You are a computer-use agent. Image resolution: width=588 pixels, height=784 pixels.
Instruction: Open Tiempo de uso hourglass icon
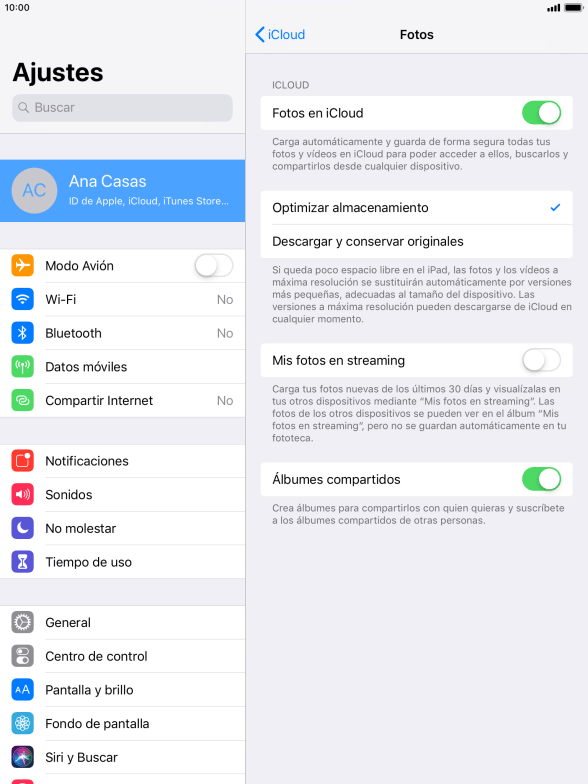tap(22, 562)
